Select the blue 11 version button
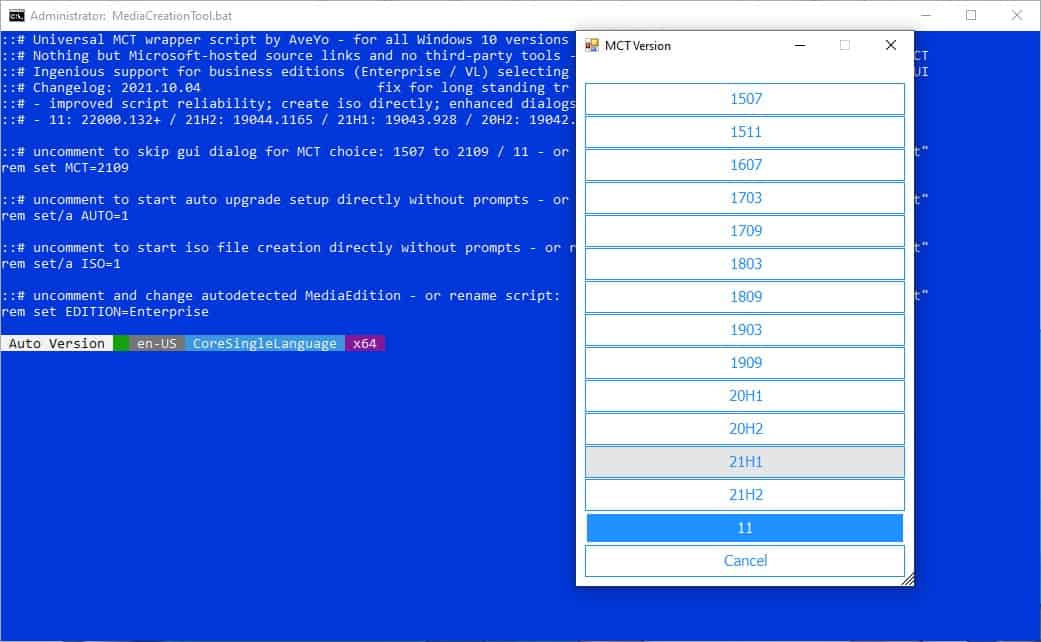This screenshot has height=642, width=1041. 744,528
